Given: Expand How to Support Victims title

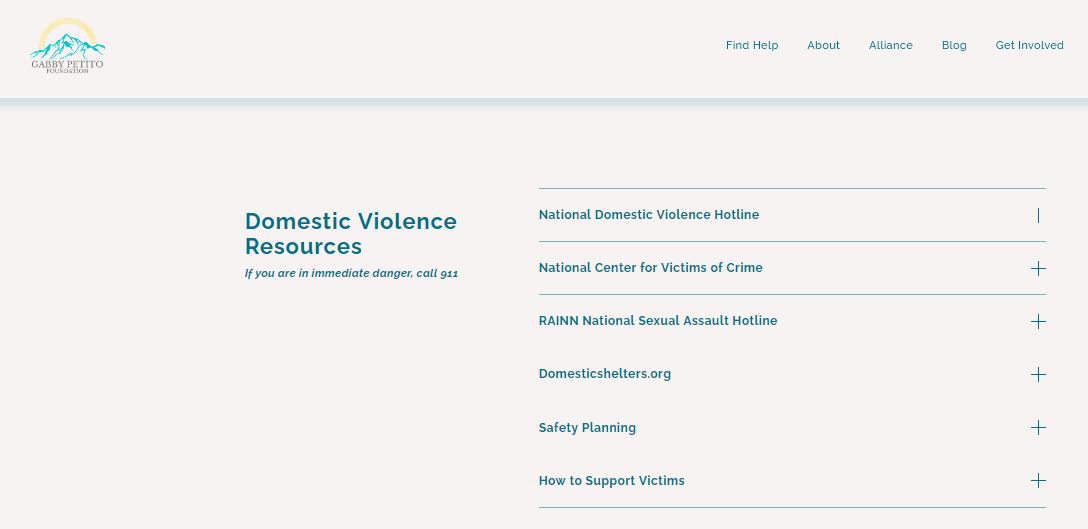Looking at the screenshot, I should [611, 480].
